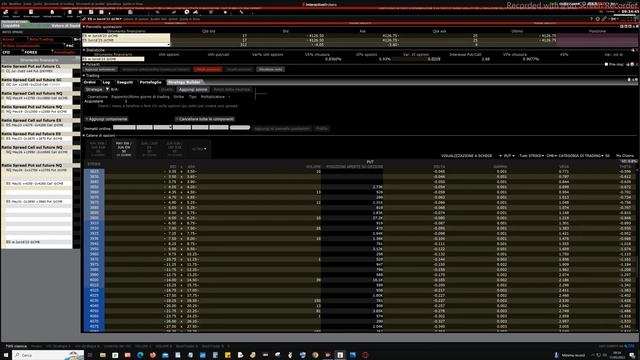Open the red Opera icon on taskbar
The width and height of the screenshot is (640, 360).
(365, 355)
